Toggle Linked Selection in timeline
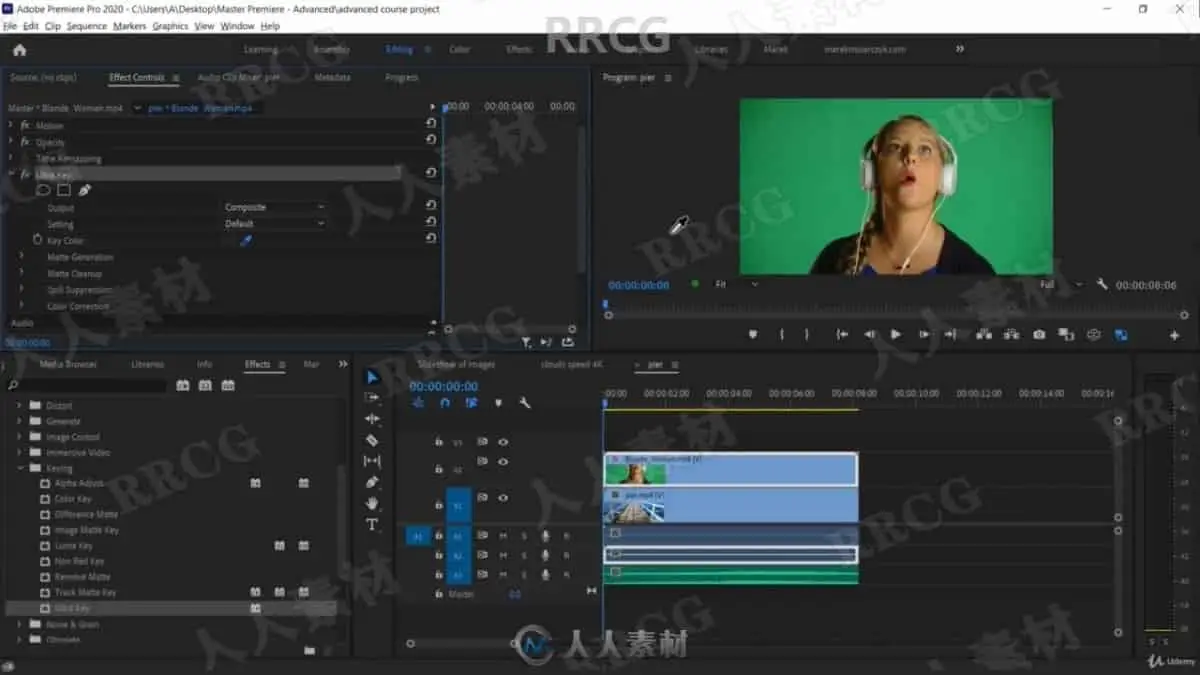Screen dimensions: 1200x675 click(x=471, y=403)
